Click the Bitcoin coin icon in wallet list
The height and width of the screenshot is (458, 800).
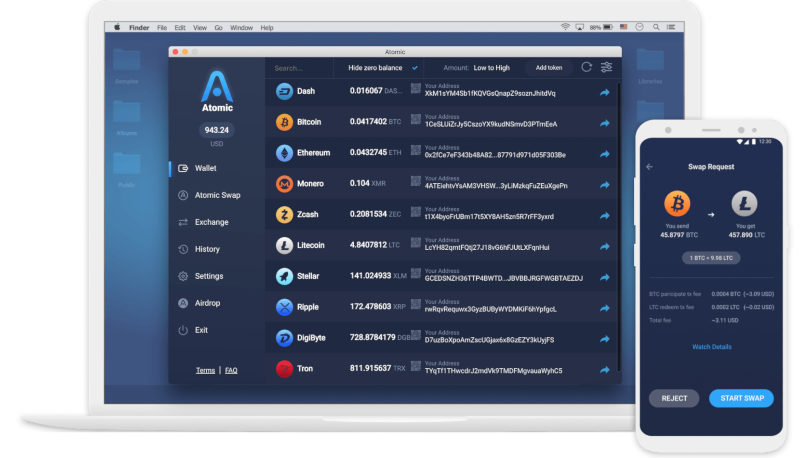pyautogui.click(x=284, y=122)
